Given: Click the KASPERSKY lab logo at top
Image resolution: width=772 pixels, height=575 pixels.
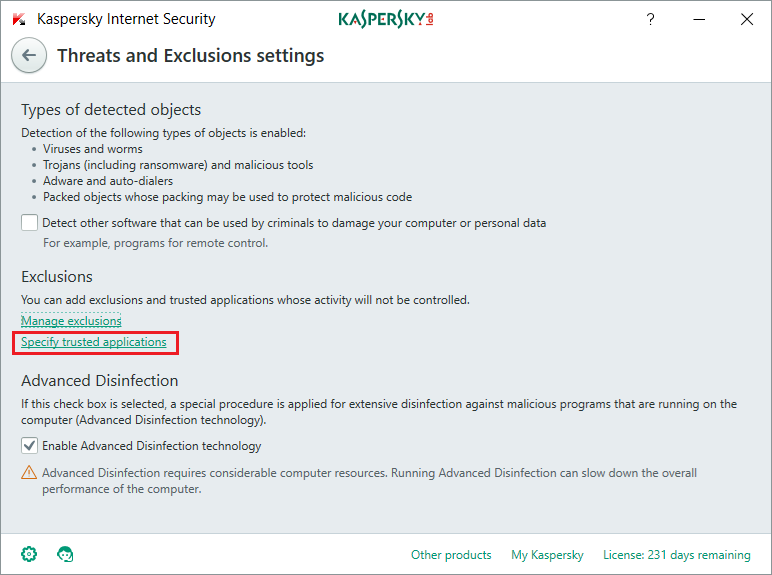Looking at the screenshot, I should pos(386,19).
